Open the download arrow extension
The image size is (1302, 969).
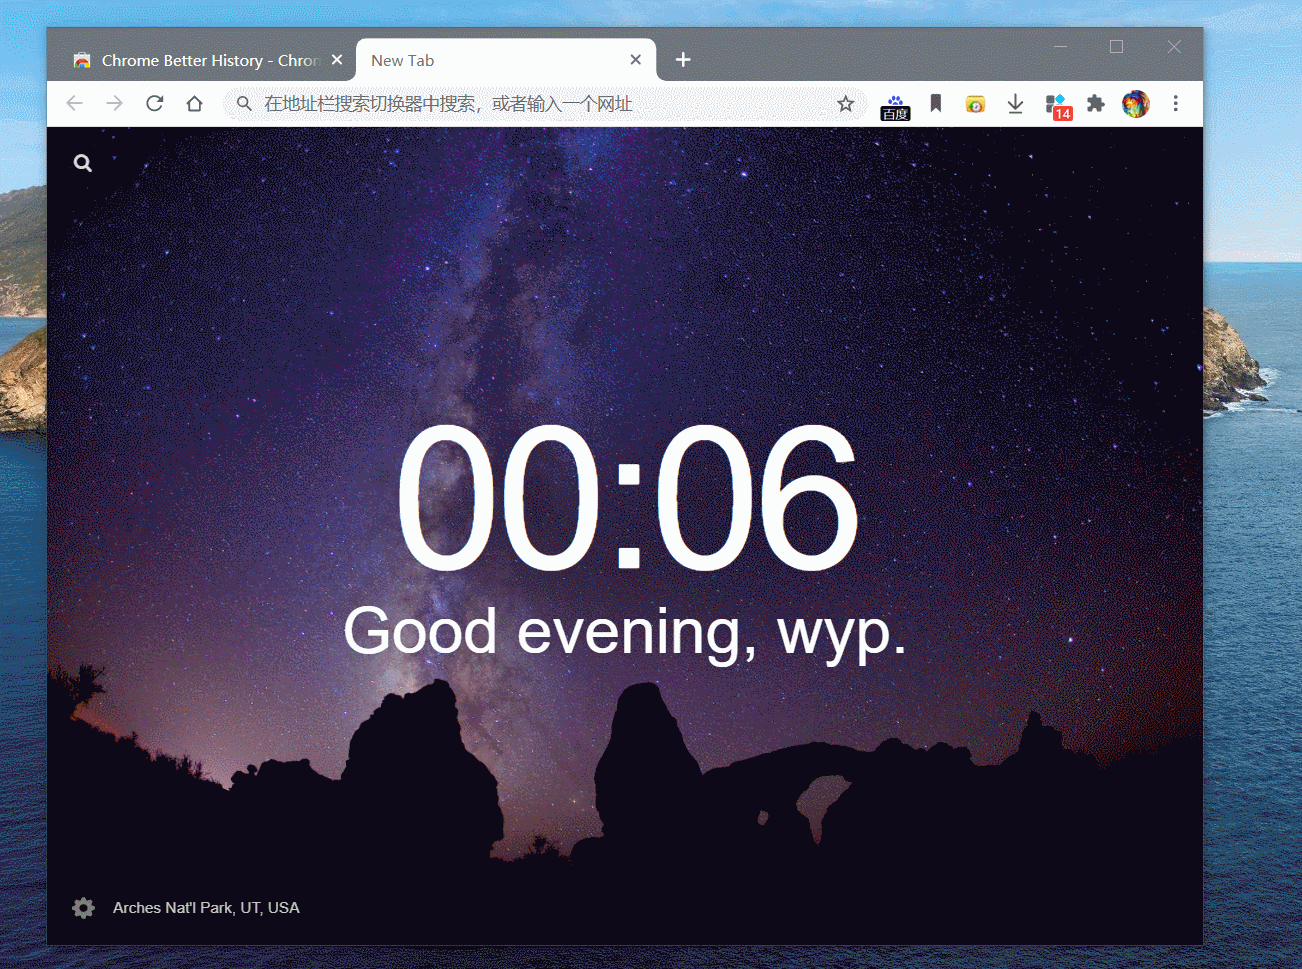coord(1015,103)
